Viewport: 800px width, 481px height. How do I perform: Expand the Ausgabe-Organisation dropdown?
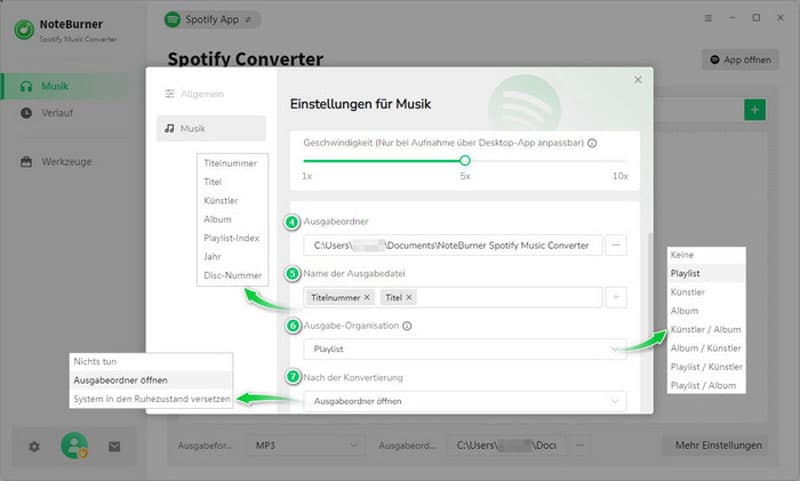(465, 349)
